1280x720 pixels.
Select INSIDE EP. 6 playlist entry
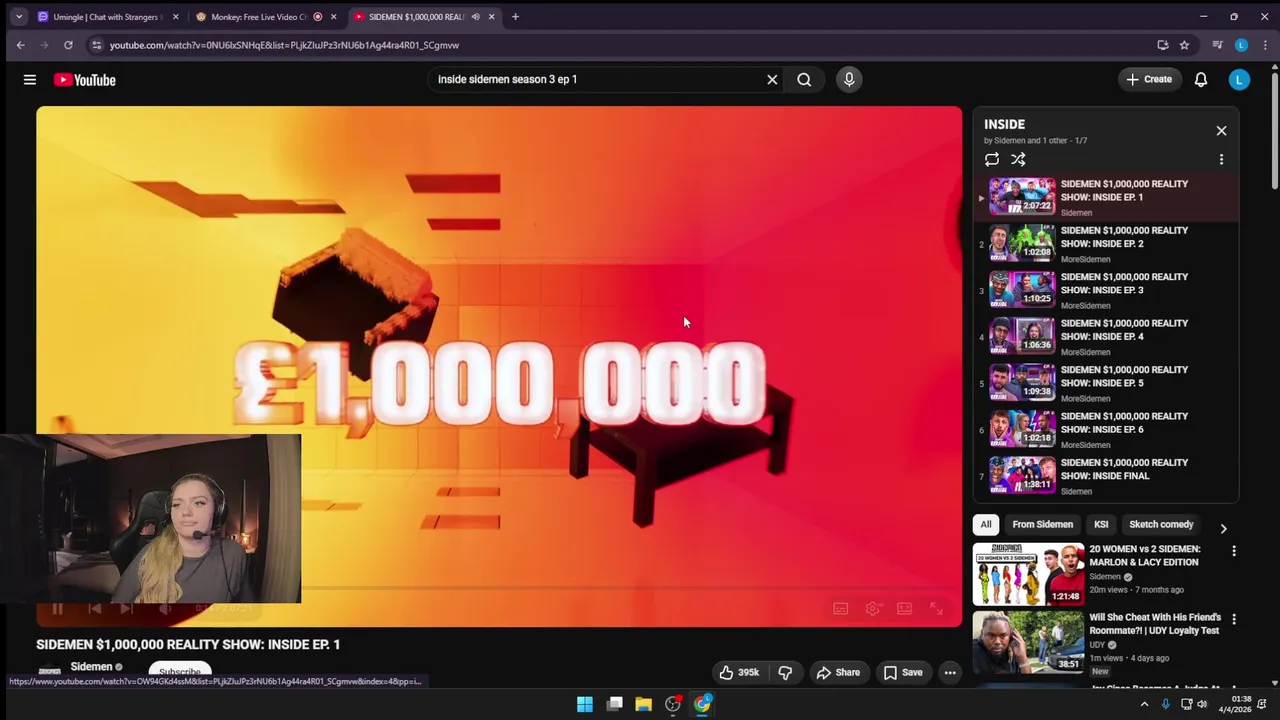1106,430
